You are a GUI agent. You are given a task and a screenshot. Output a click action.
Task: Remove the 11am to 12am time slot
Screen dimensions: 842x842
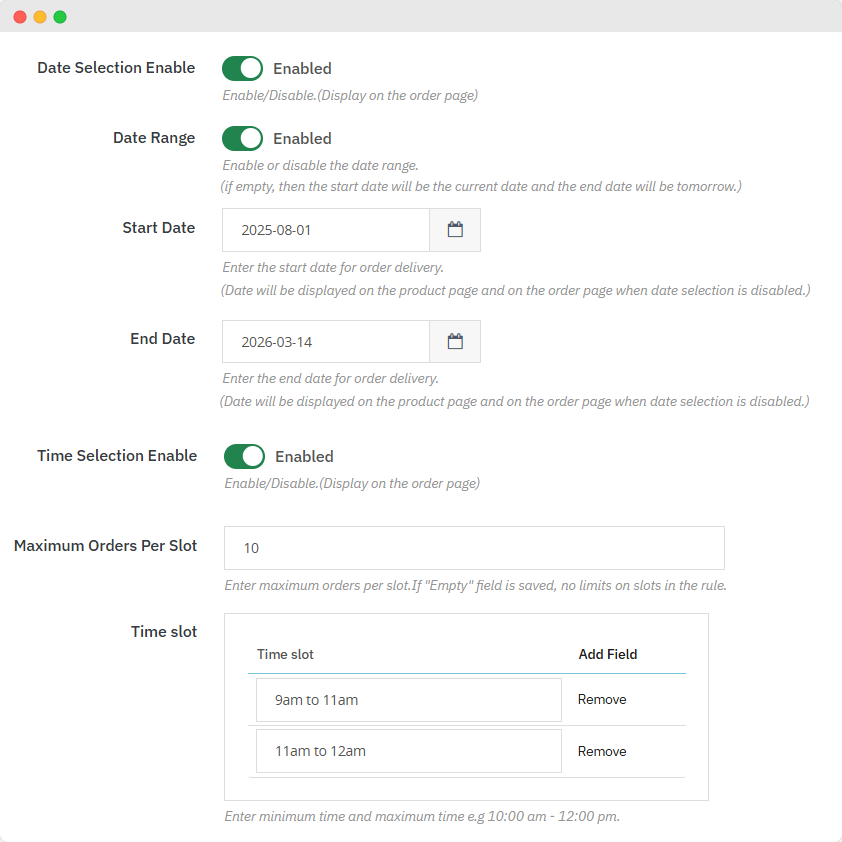[x=602, y=752]
